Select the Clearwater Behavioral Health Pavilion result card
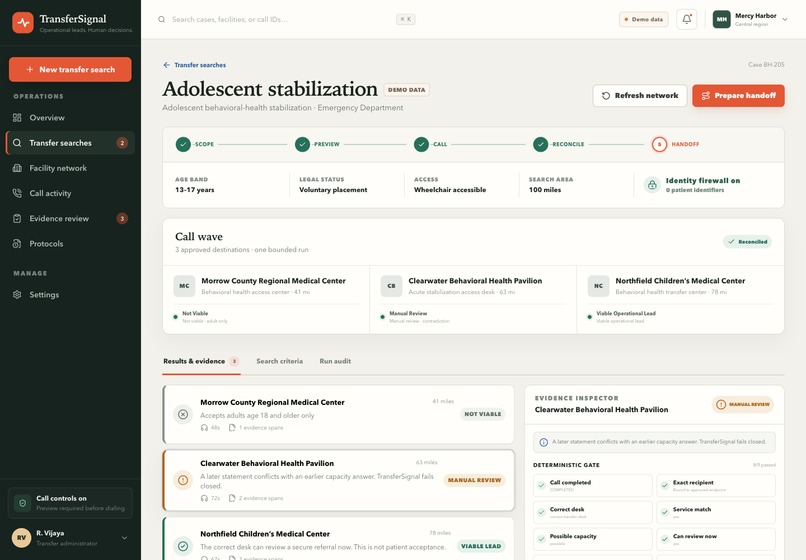Screen dimensions: 806x560 [x=339, y=480]
